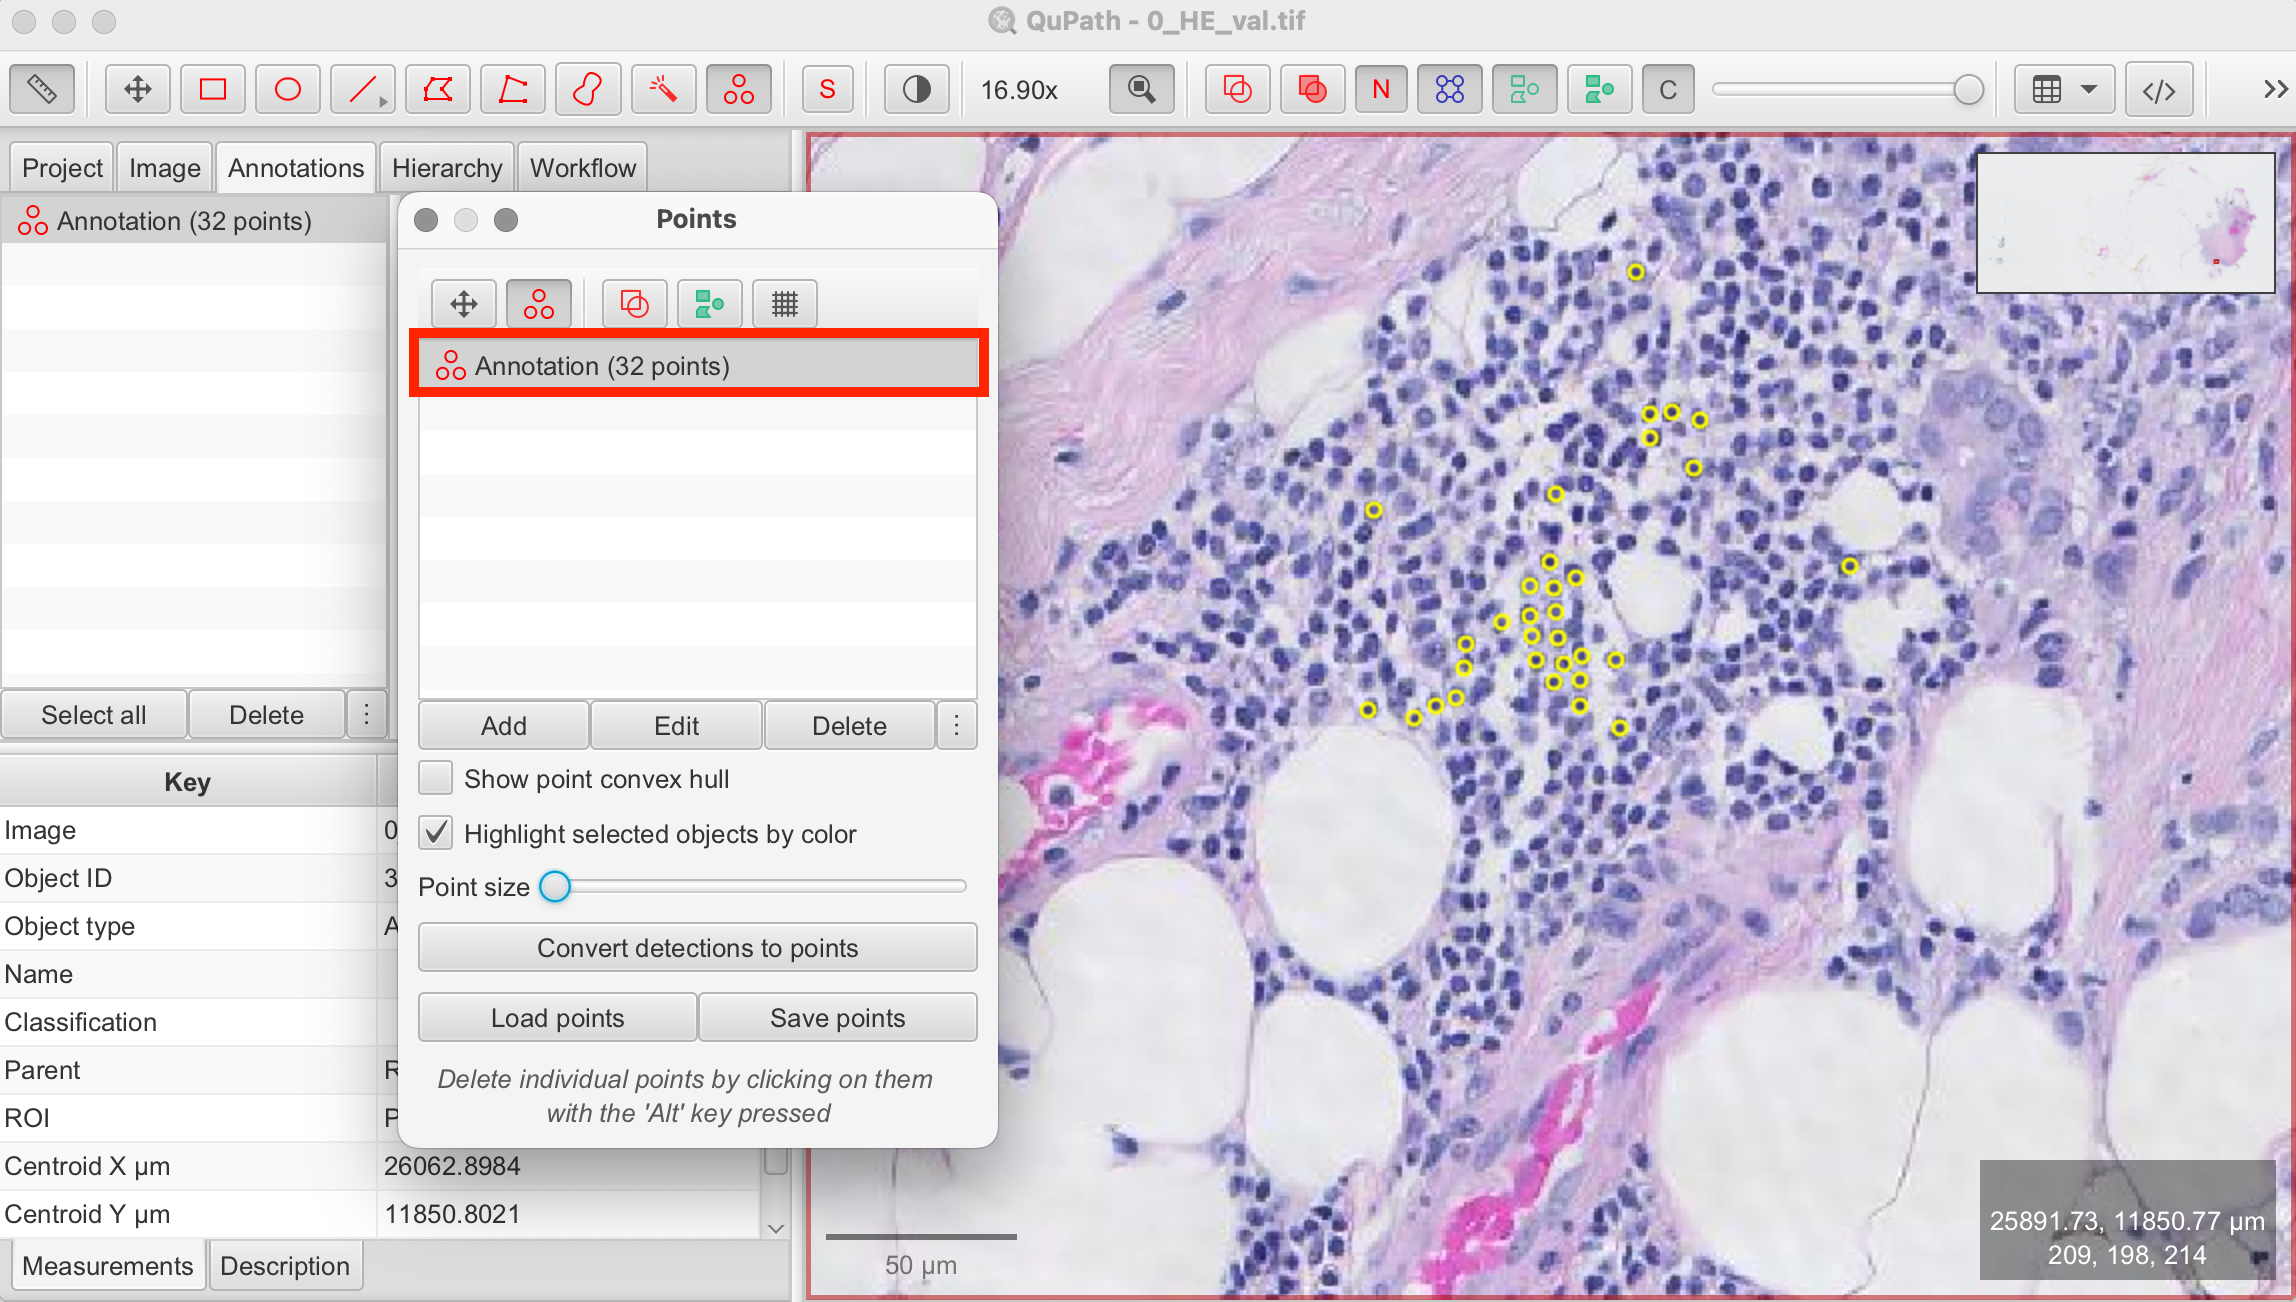Select the Rectangle annotation tool
Screen dimensions: 2296x1302
point(213,90)
